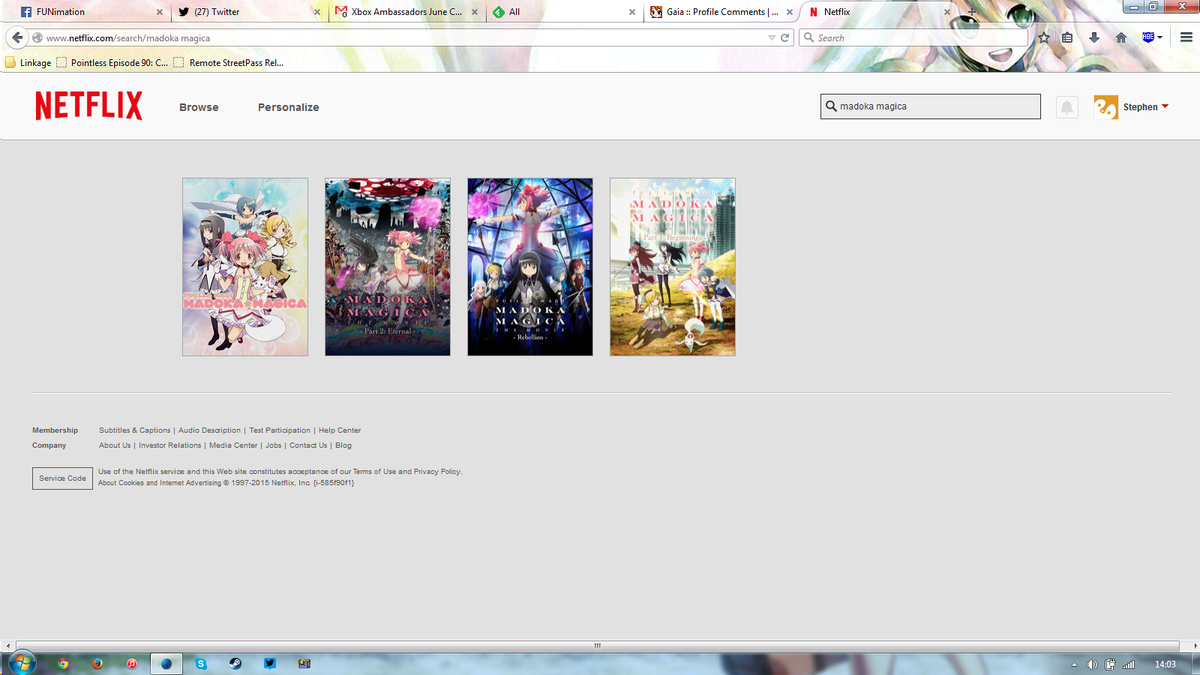Show hidden tray icons arrow
Screen dimensions: 1200x675
coord(1074,665)
